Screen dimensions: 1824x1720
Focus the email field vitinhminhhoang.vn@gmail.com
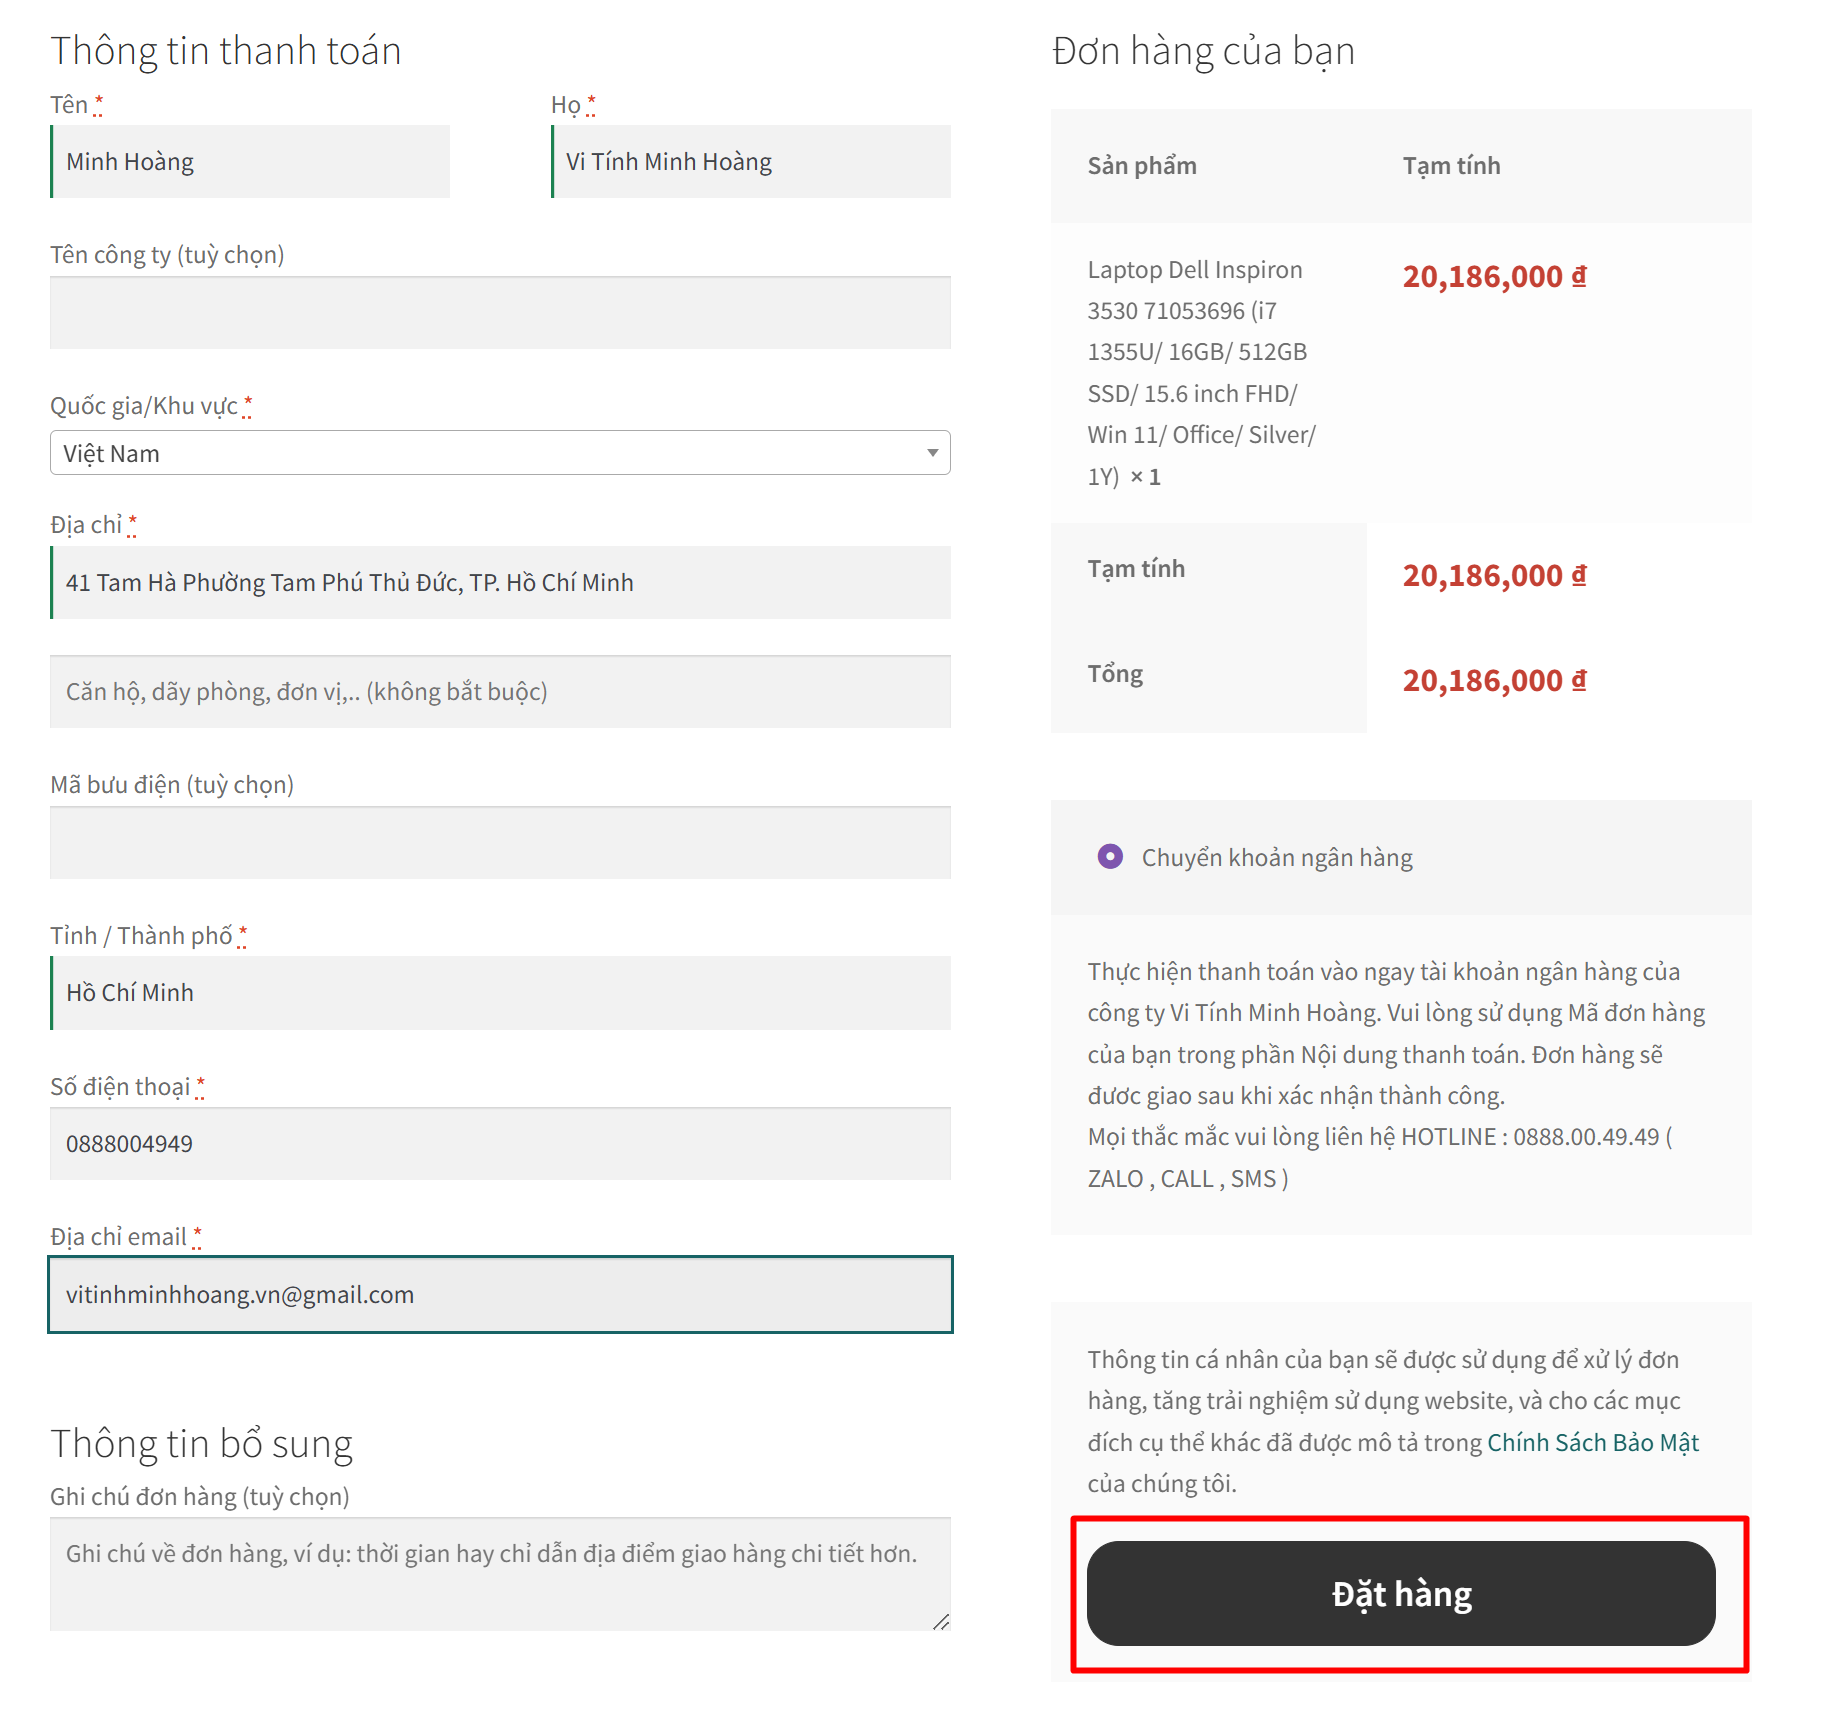click(500, 1294)
